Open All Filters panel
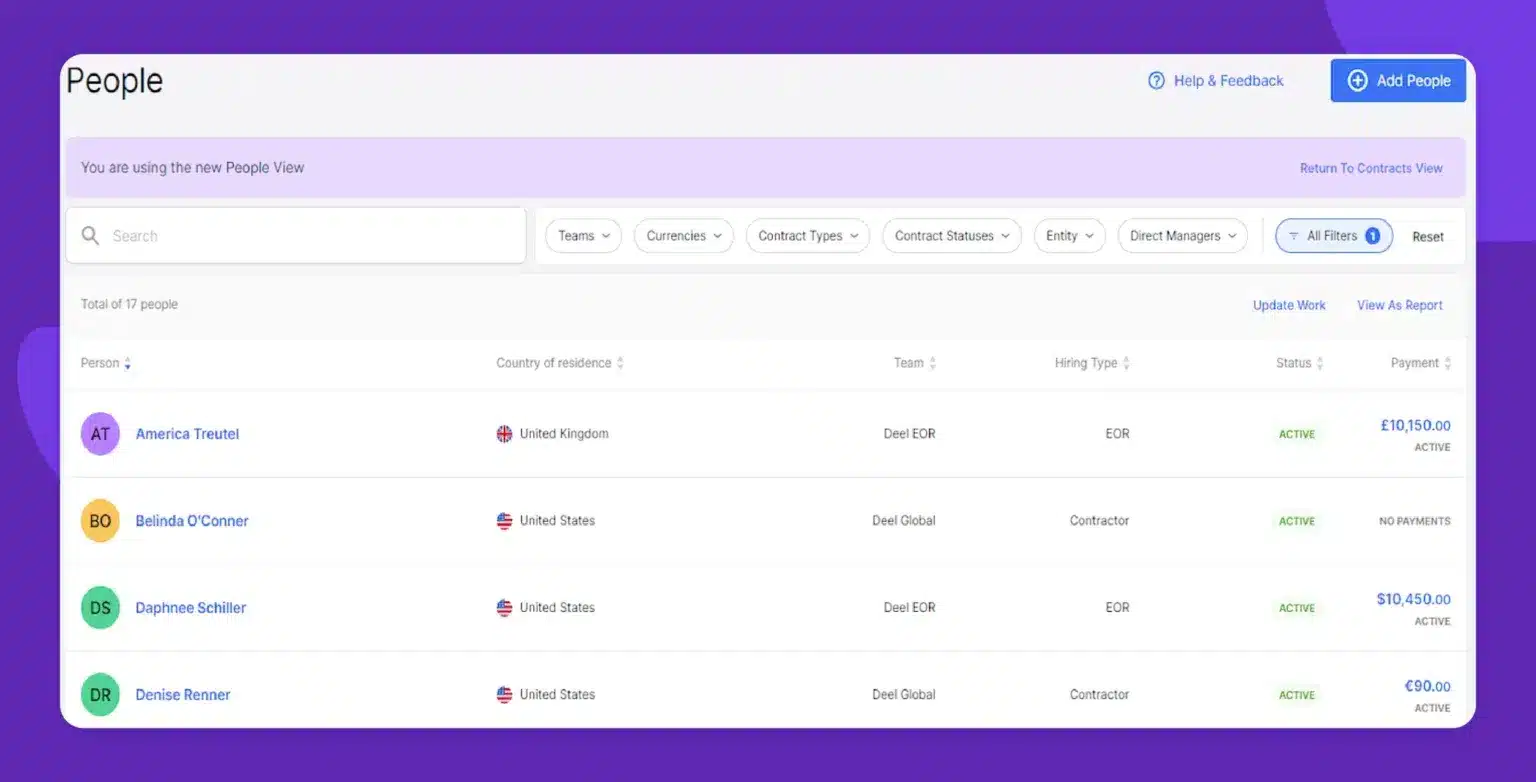The image size is (1536, 782). (1333, 236)
